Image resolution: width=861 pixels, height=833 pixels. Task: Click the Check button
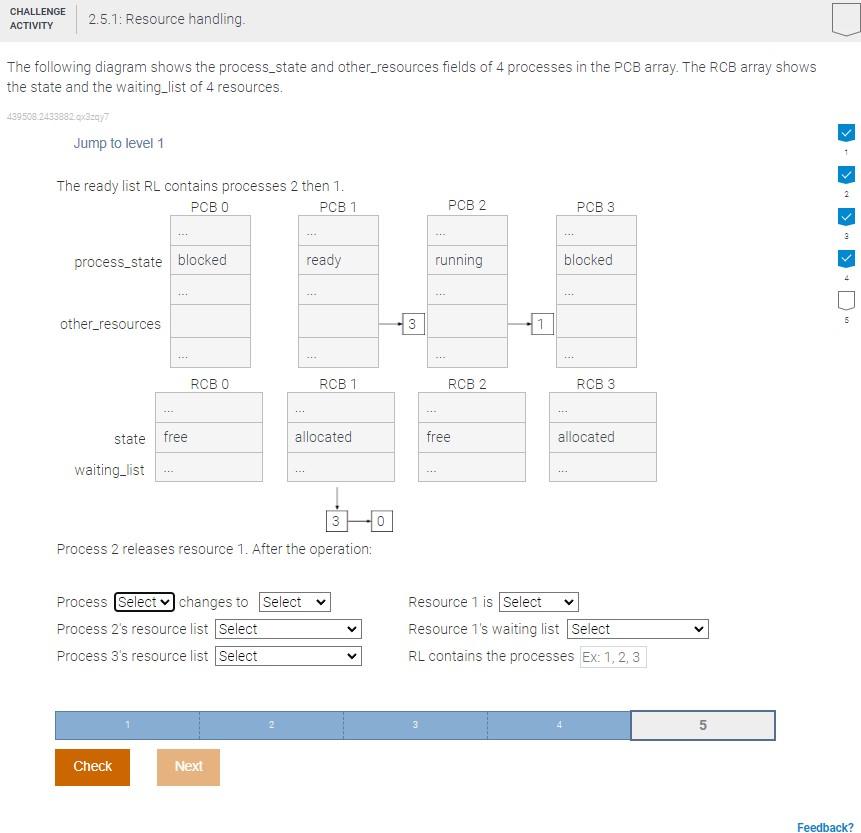coord(92,766)
